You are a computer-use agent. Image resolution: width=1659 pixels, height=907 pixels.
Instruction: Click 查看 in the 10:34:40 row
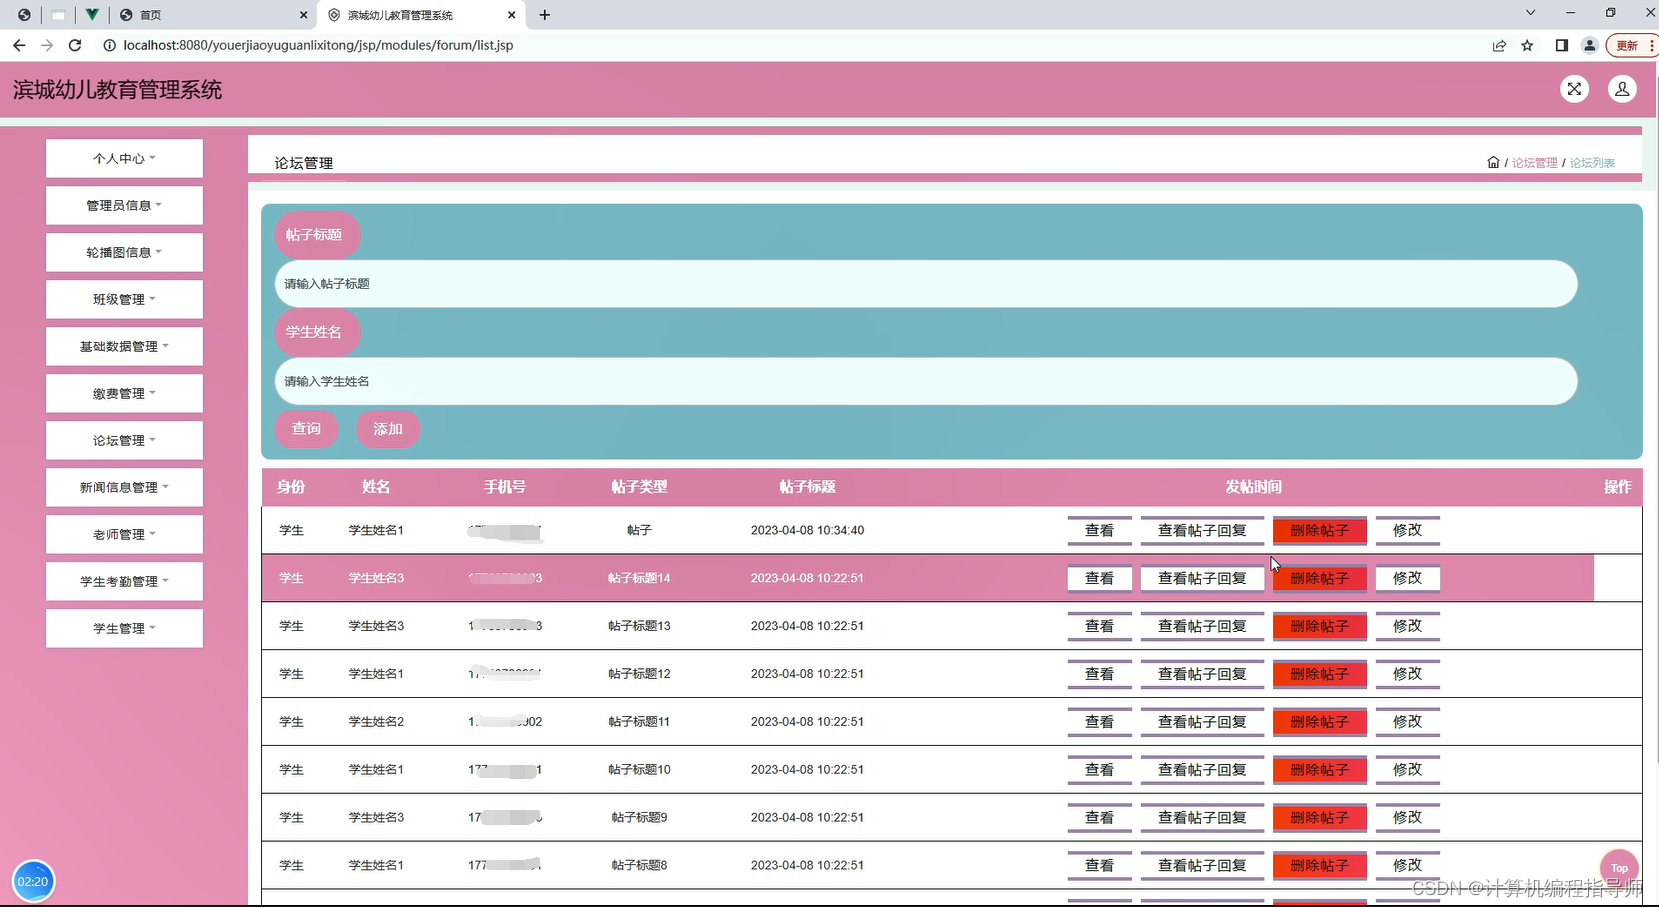pyautogui.click(x=1099, y=530)
